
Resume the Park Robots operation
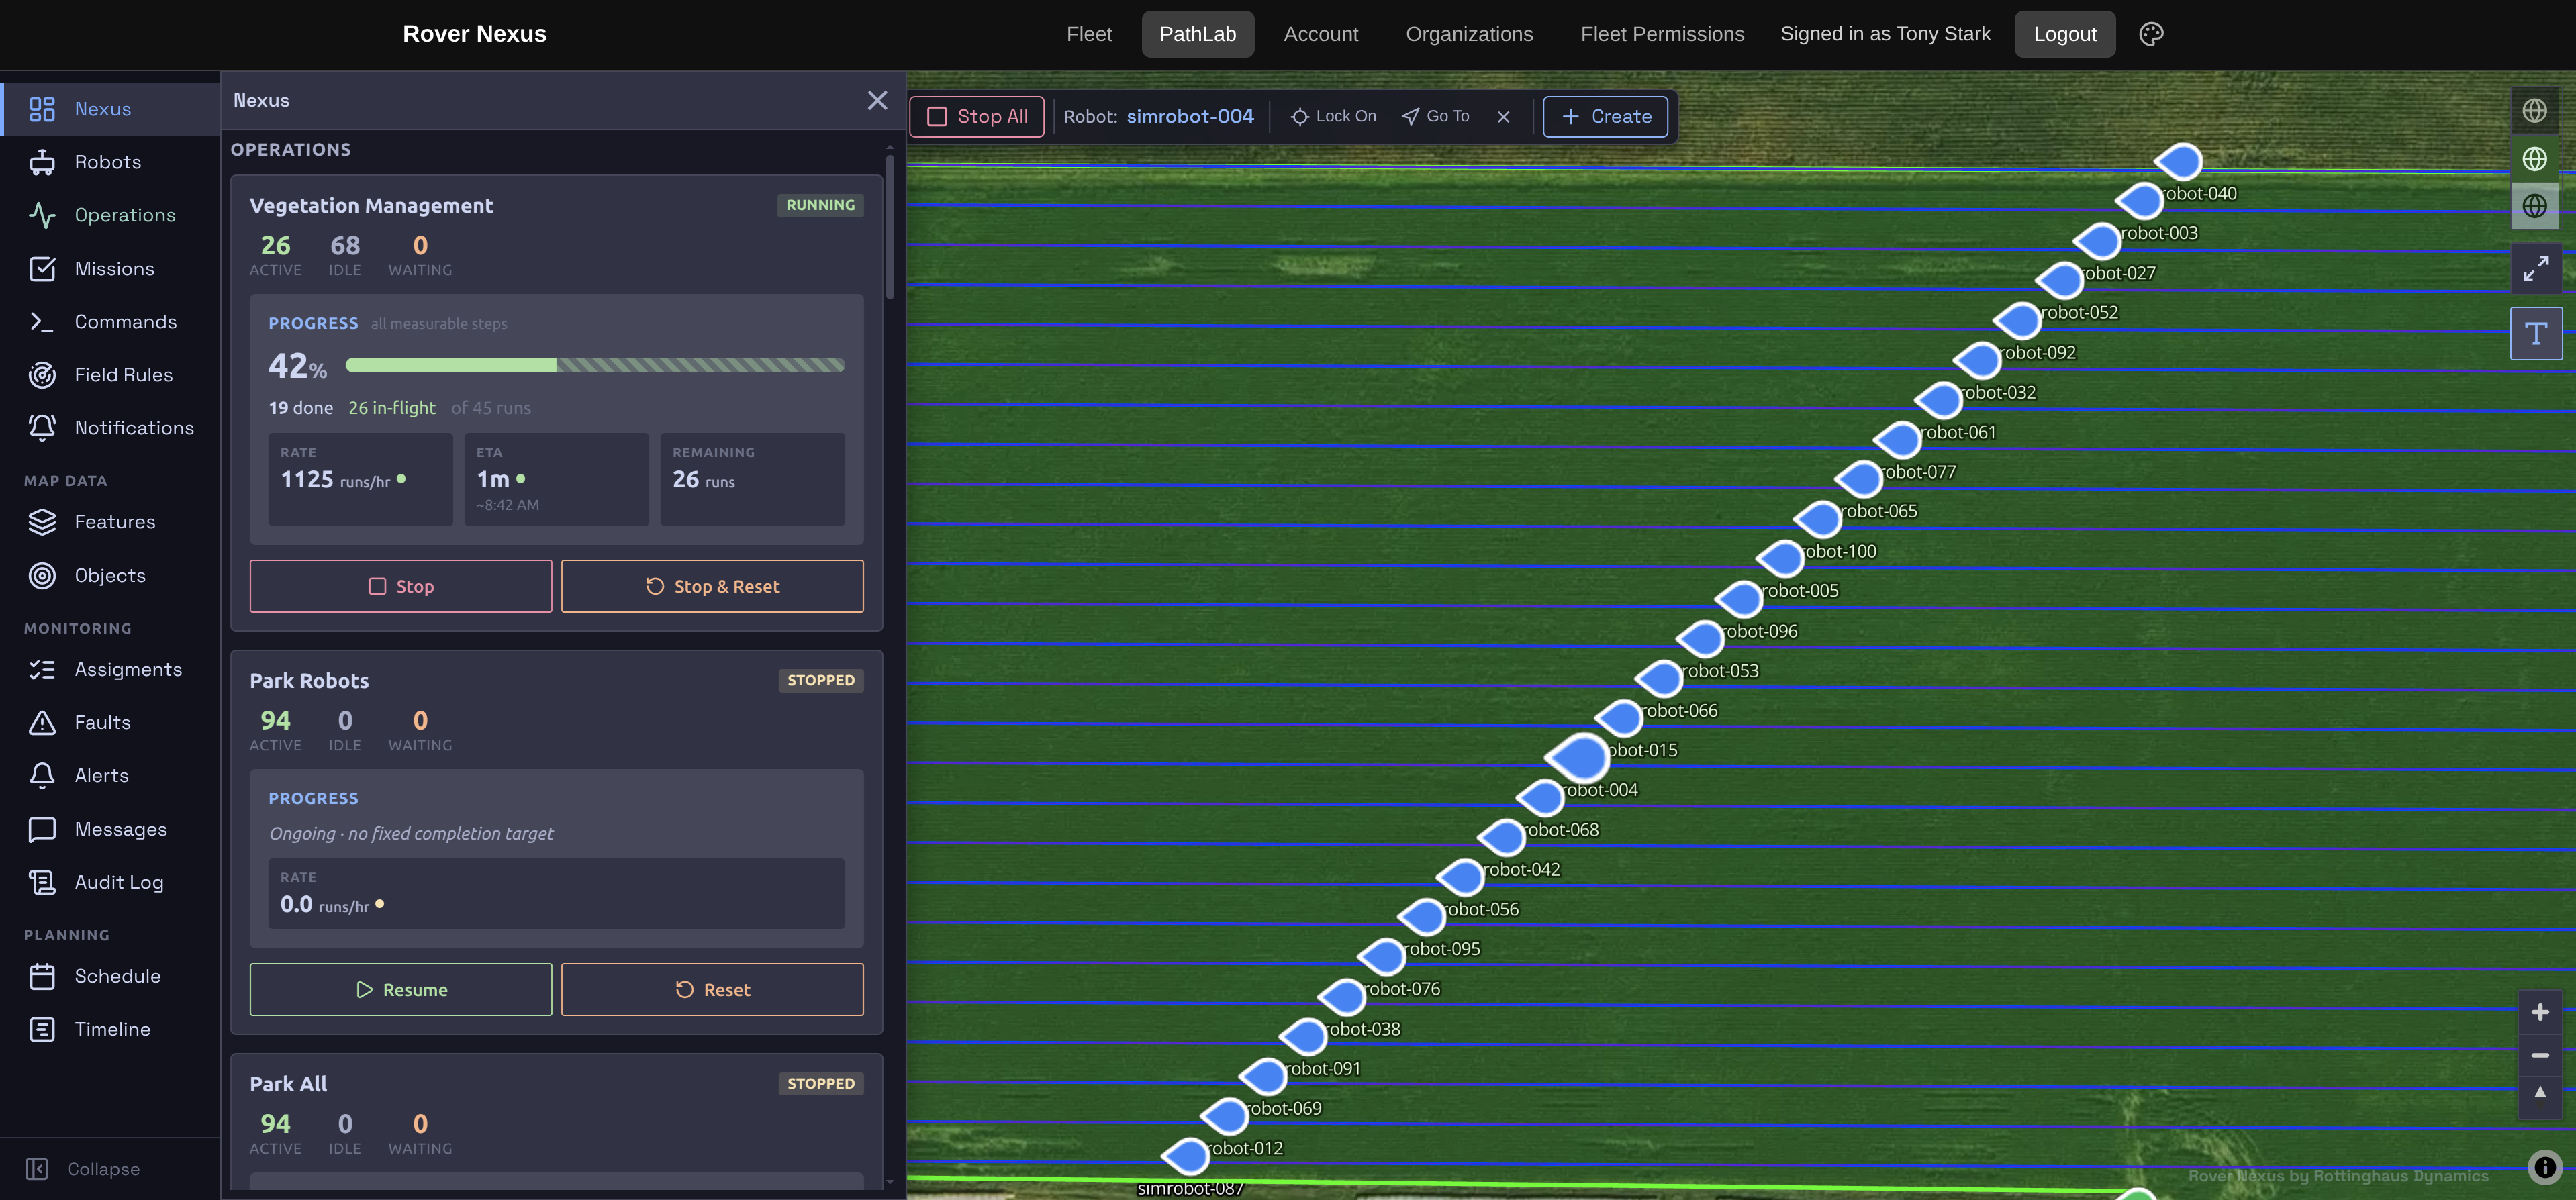[x=400, y=989]
